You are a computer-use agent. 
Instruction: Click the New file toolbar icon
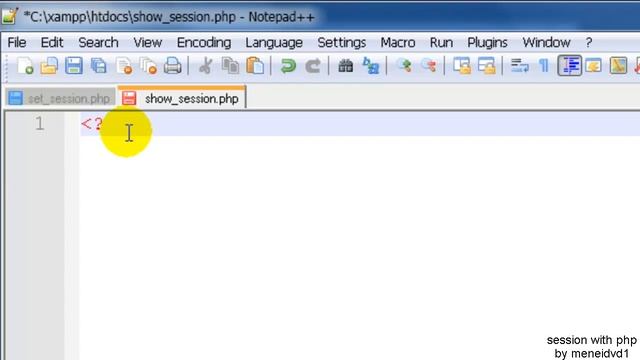[25, 66]
